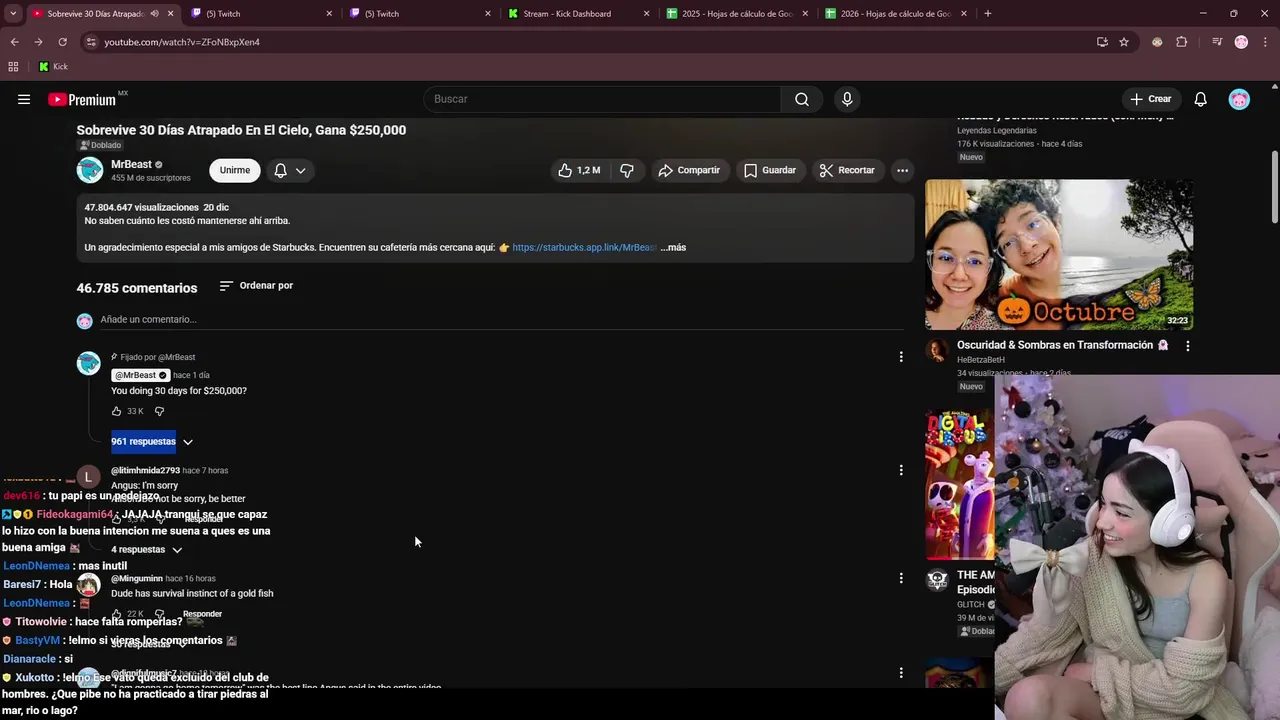This screenshot has height=720, width=1280.
Task: Open the Digital Circus video thumbnail
Action: click(960, 485)
